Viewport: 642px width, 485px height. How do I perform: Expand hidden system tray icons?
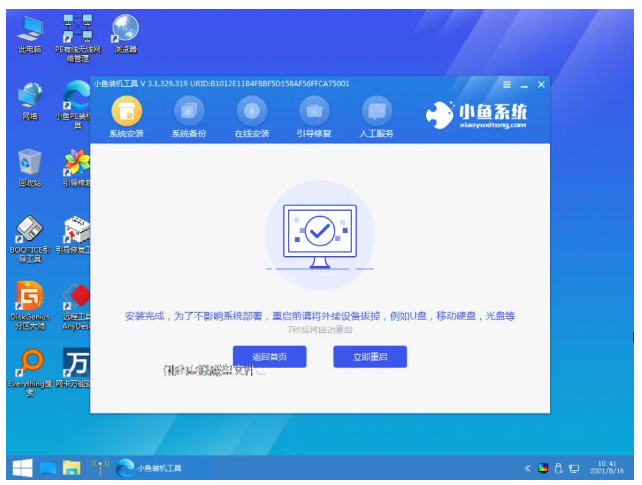527,468
